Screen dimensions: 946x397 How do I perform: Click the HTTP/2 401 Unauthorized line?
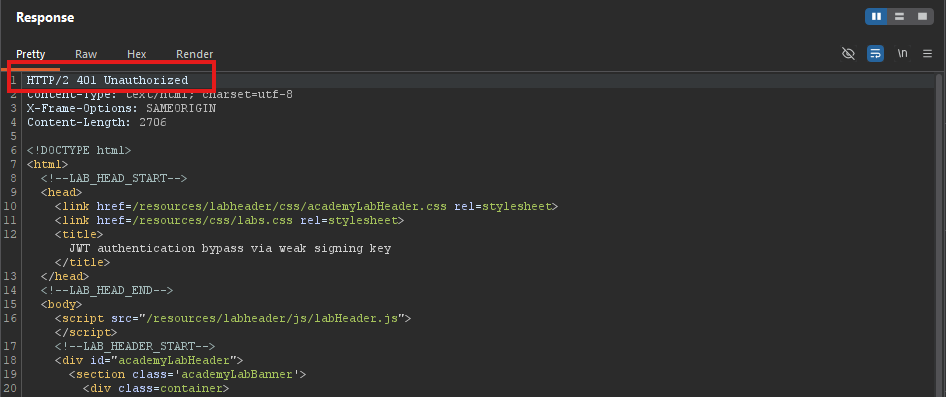(x=107, y=80)
